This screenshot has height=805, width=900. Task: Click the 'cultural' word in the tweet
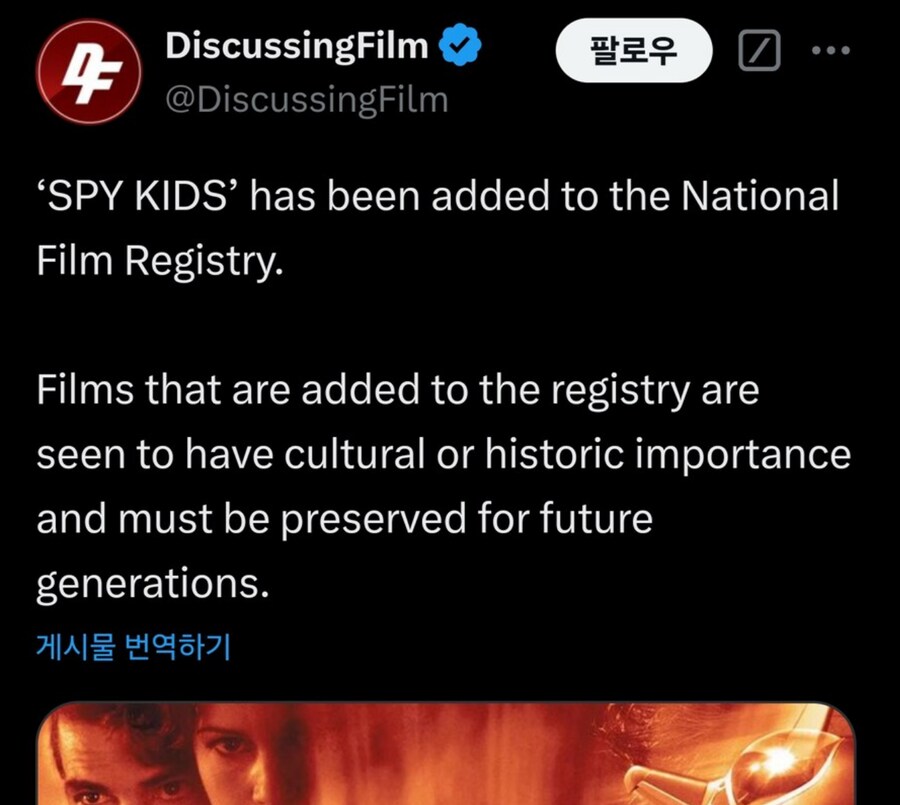355,454
